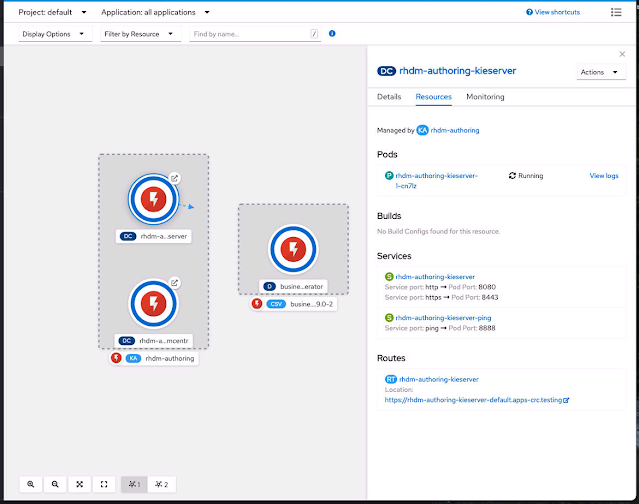639x504 pixels.
Task: Select layout 2 in graph controls
Action: tap(161, 484)
